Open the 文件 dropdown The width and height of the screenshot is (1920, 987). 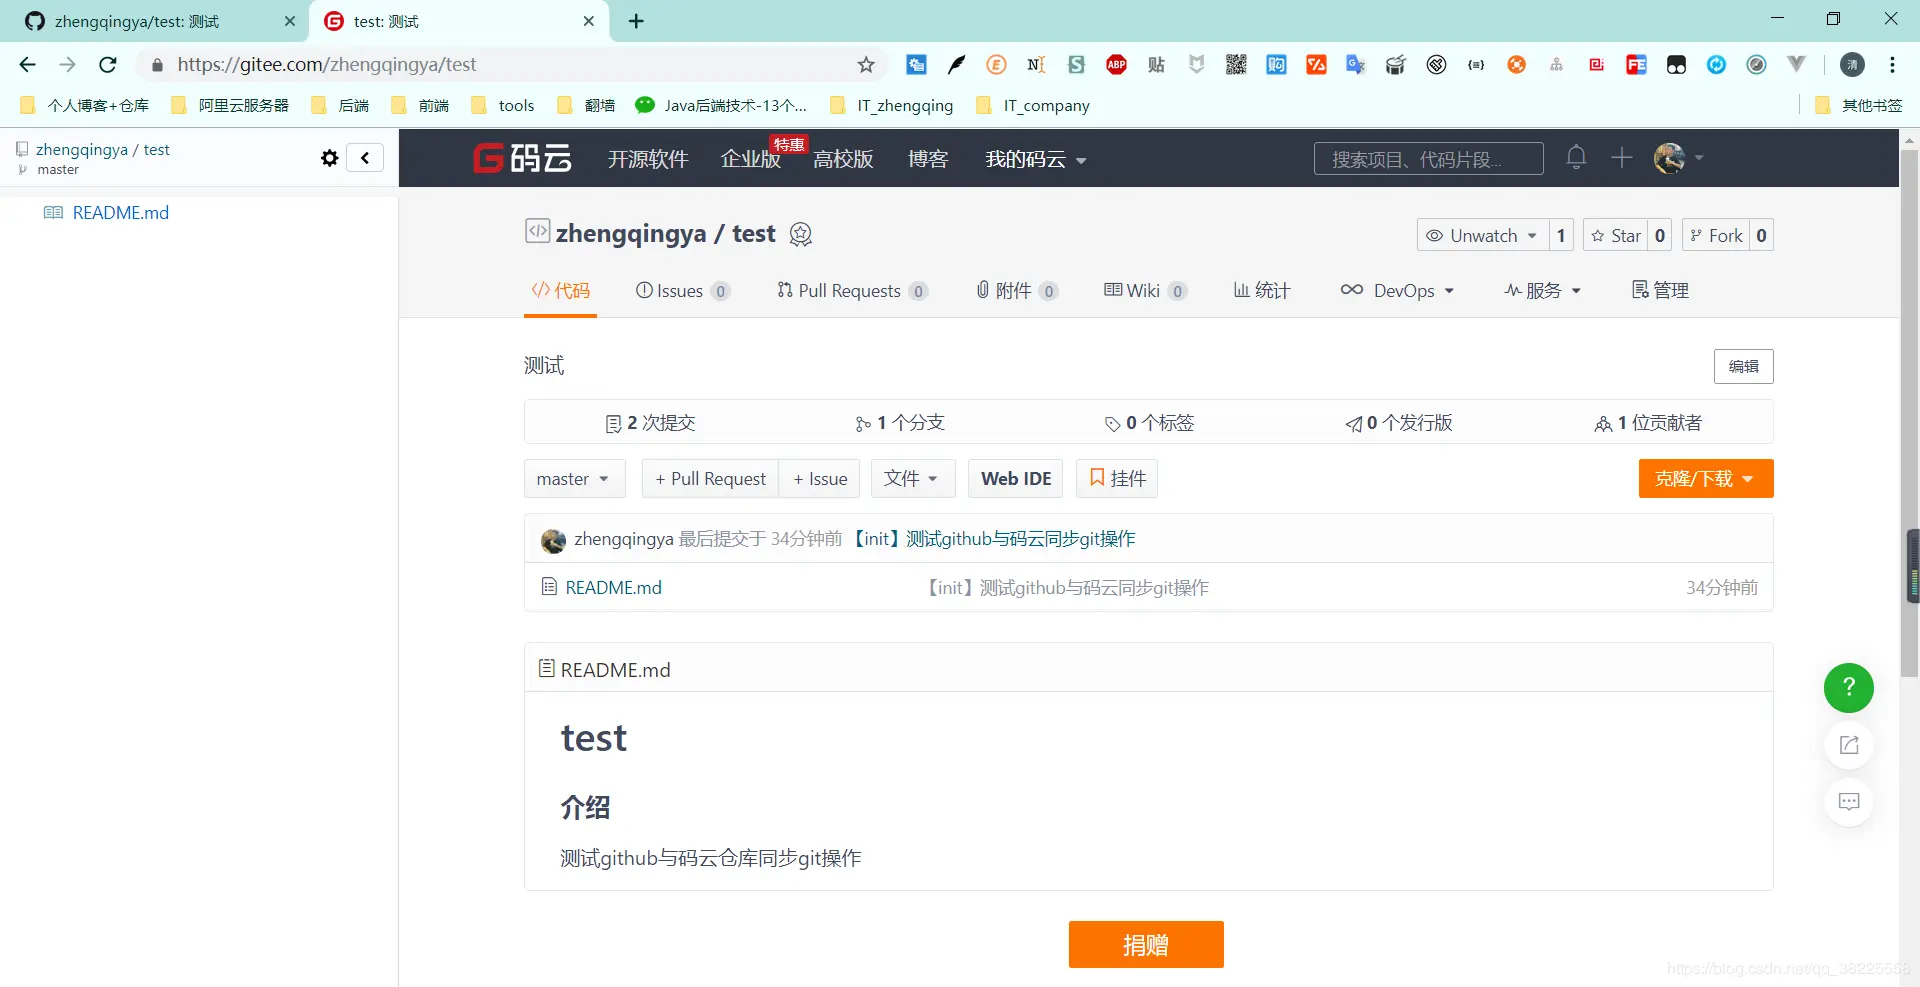(x=912, y=479)
